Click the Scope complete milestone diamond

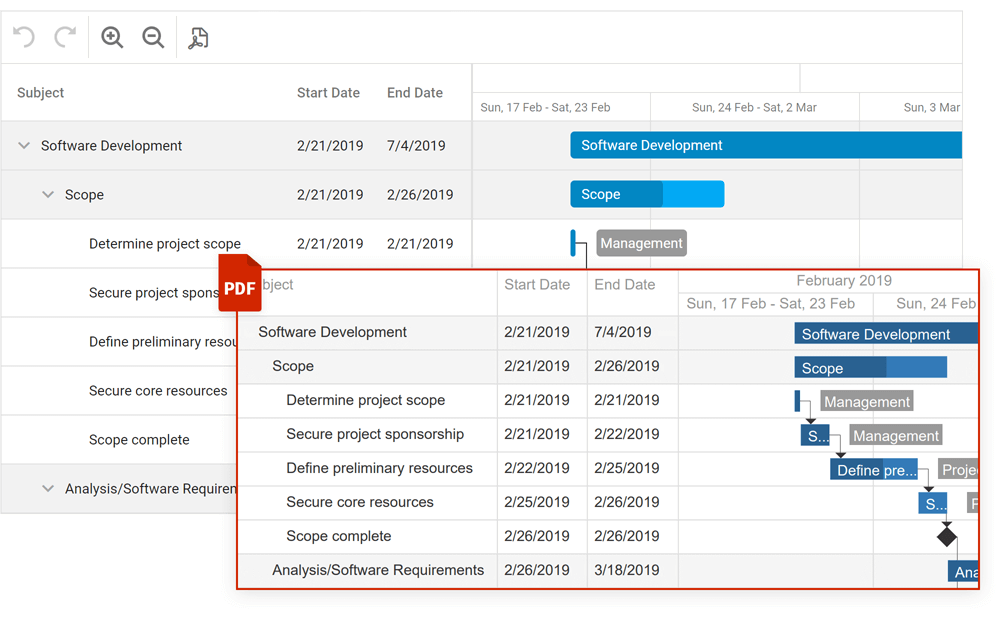[947, 537]
